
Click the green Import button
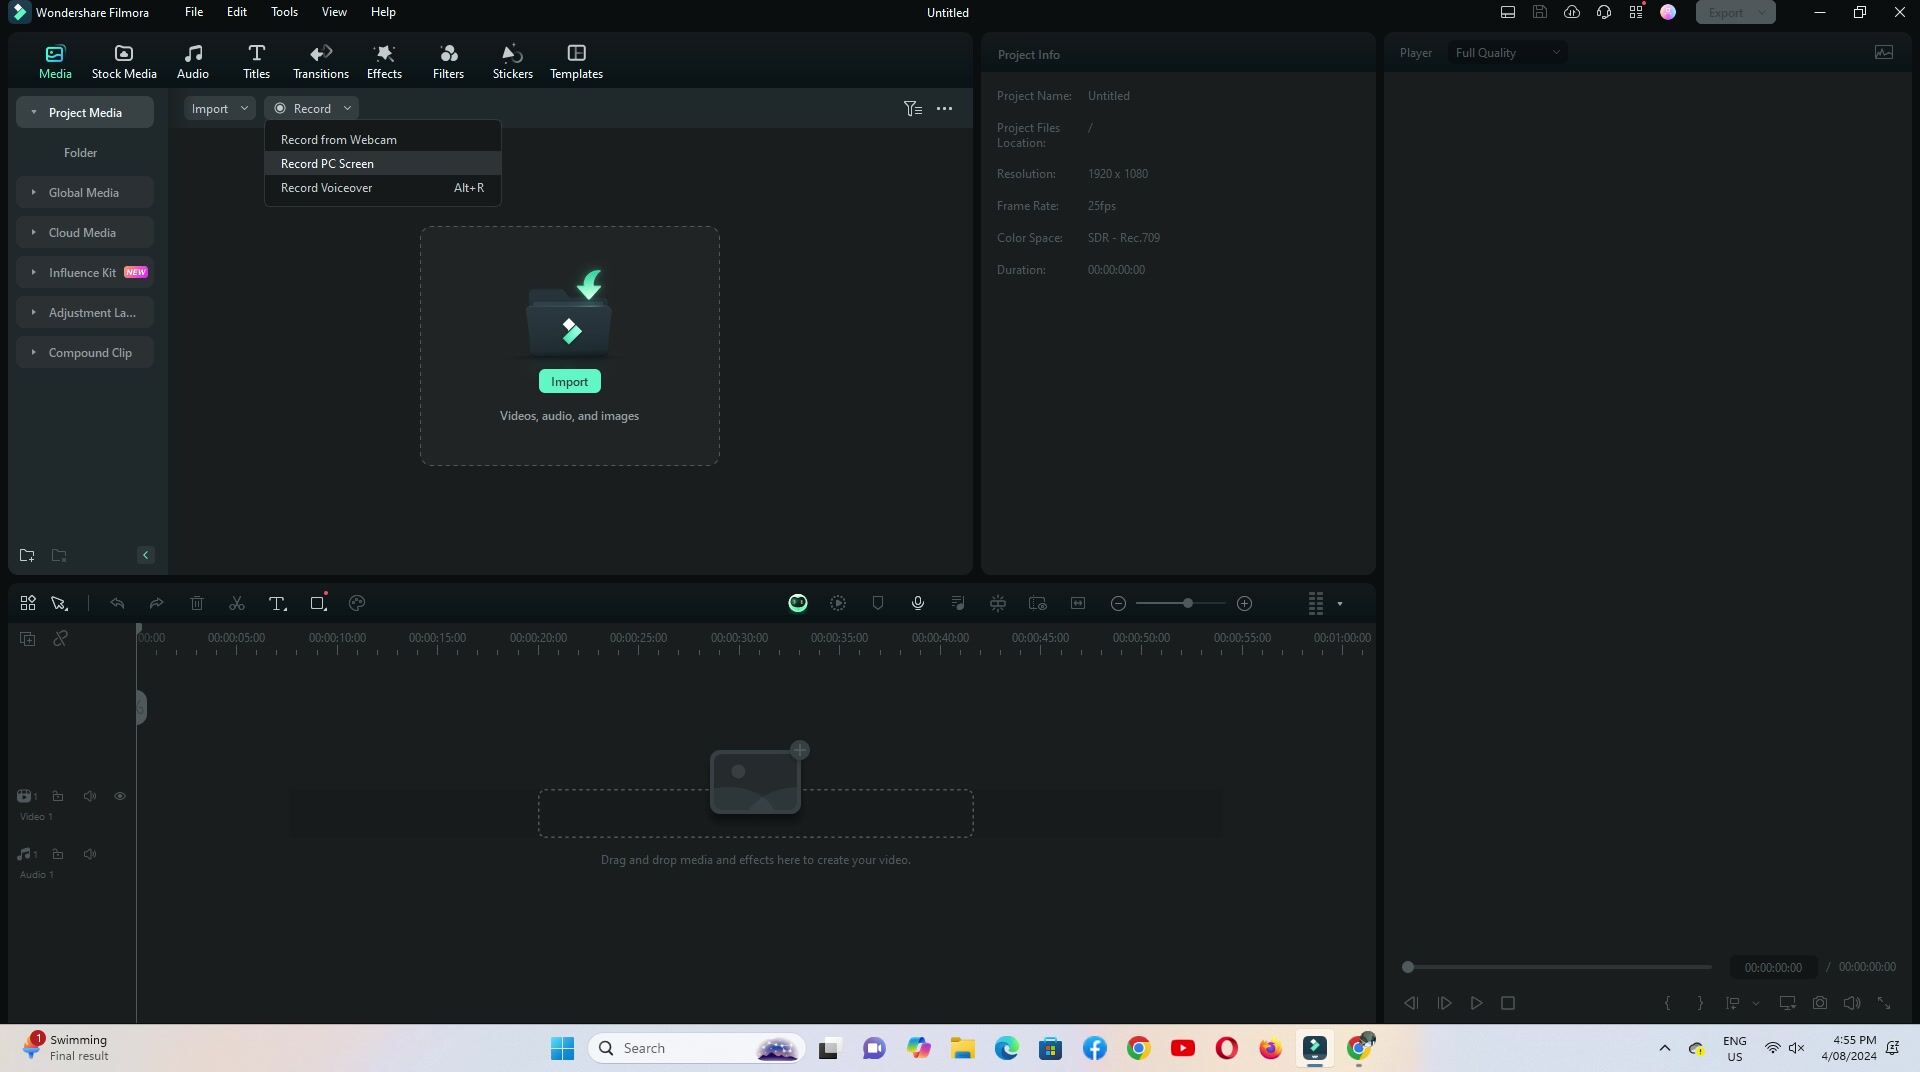pos(569,382)
